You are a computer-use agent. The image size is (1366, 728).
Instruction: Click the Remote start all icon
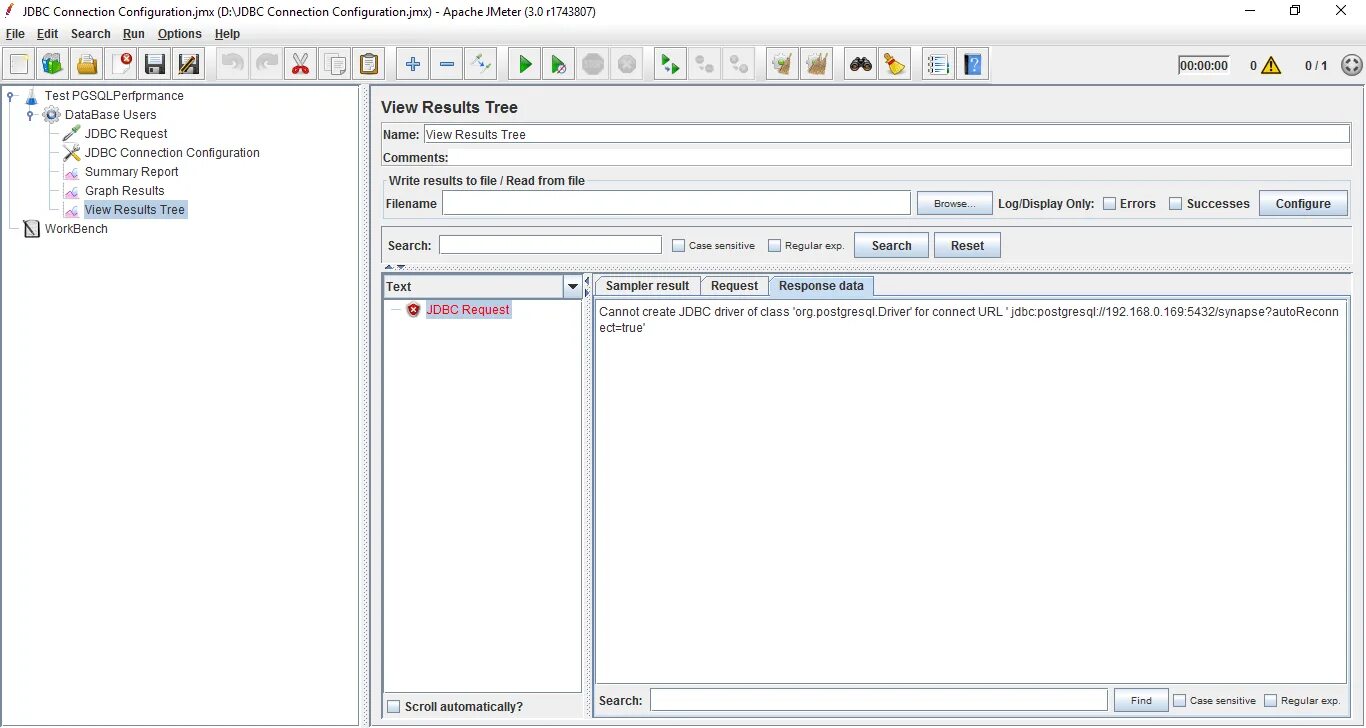671,65
